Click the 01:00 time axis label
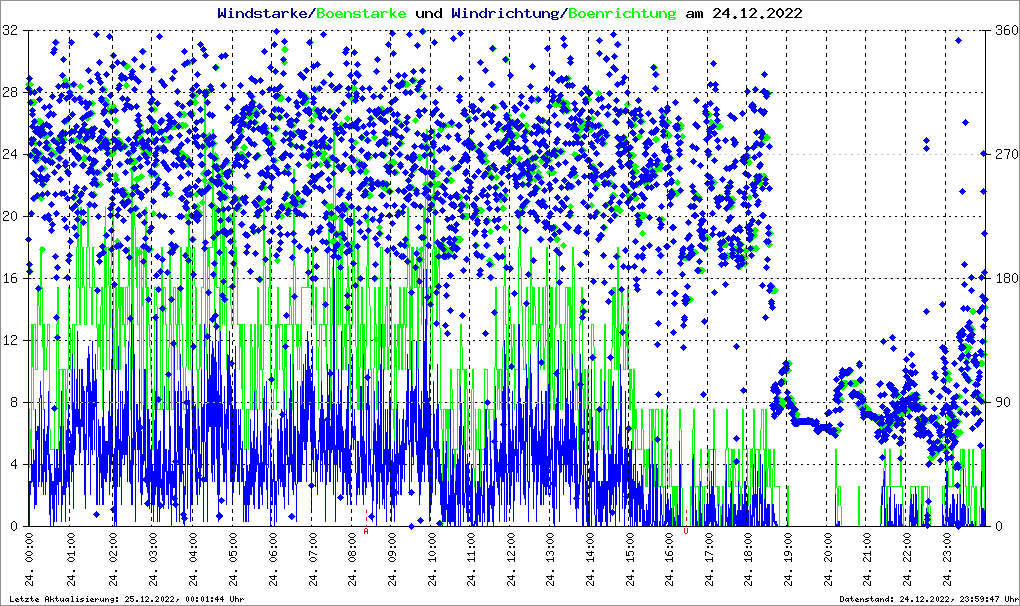The width and height of the screenshot is (1020, 606). pyautogui.click(x=71, y=560)
